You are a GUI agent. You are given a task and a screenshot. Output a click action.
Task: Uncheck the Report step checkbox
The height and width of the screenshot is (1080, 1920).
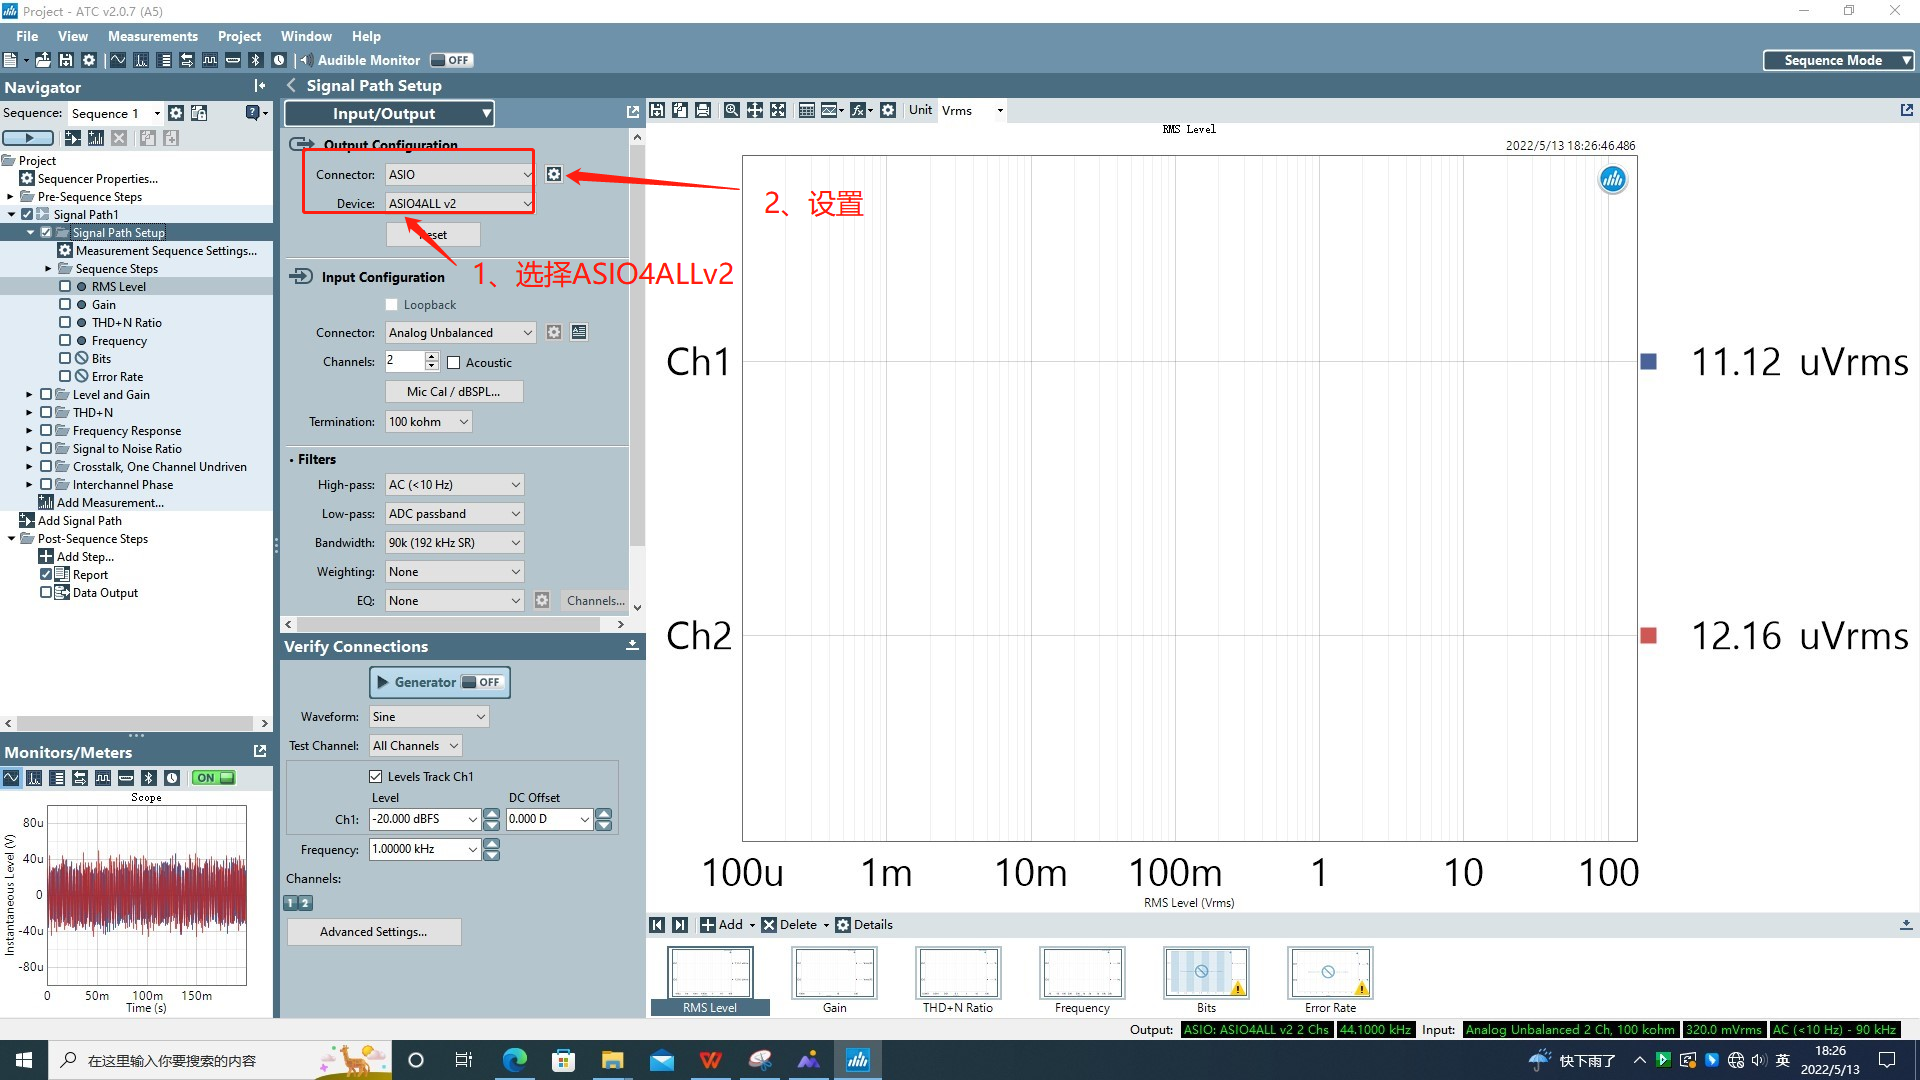(46, 574)
